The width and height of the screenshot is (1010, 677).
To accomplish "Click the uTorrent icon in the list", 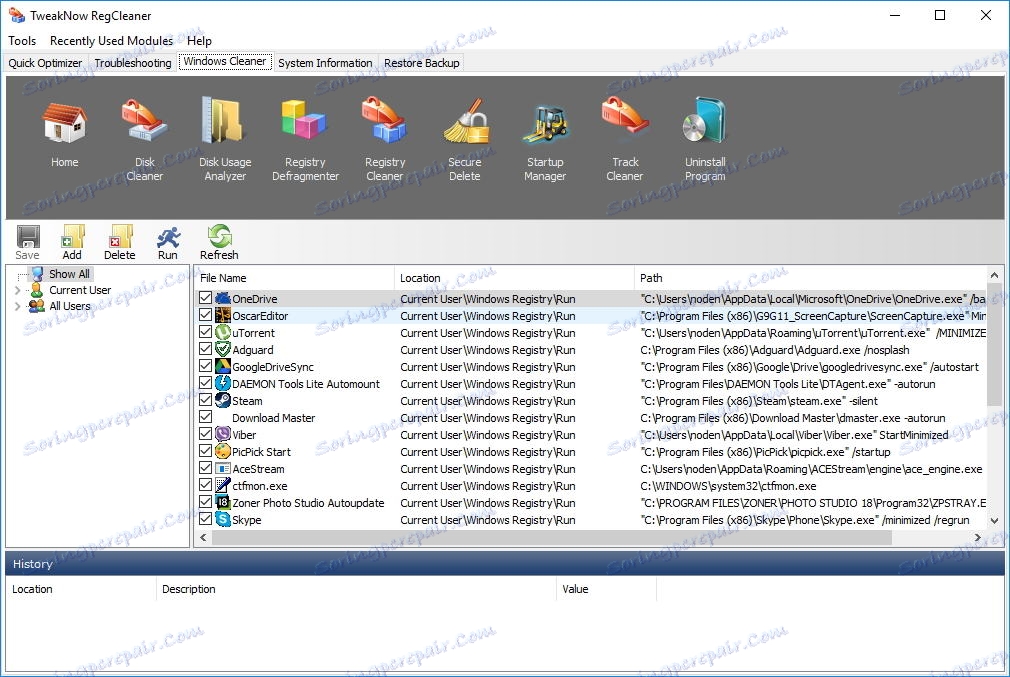I will [223, 332].
